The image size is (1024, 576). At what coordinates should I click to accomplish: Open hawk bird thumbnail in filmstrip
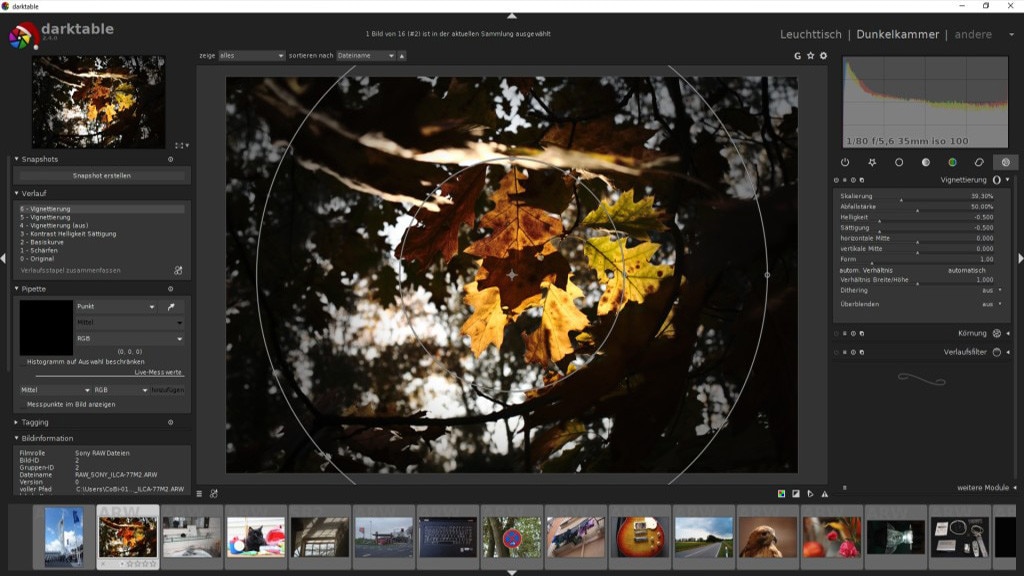pos(768,537)
